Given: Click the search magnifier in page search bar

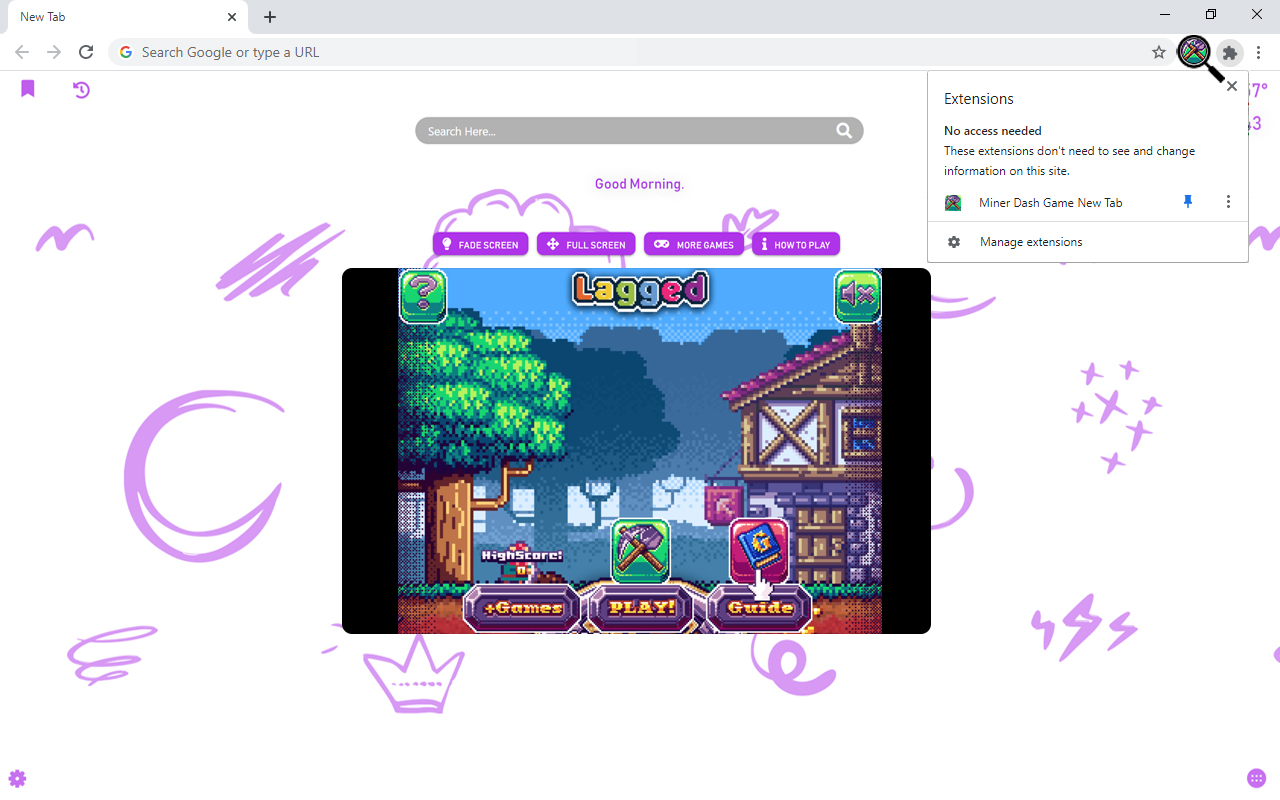Looking at the screenshot, I should click(x=845, y=130).
